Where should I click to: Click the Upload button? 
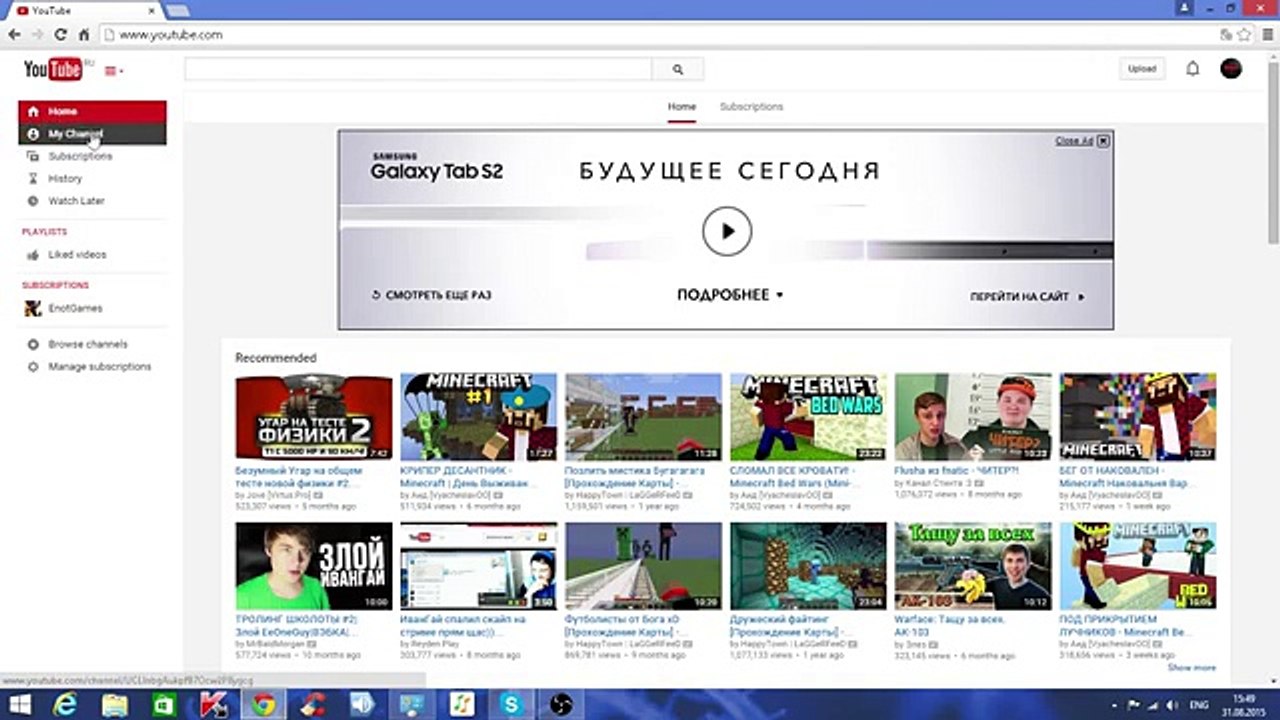coord(1141,69)
